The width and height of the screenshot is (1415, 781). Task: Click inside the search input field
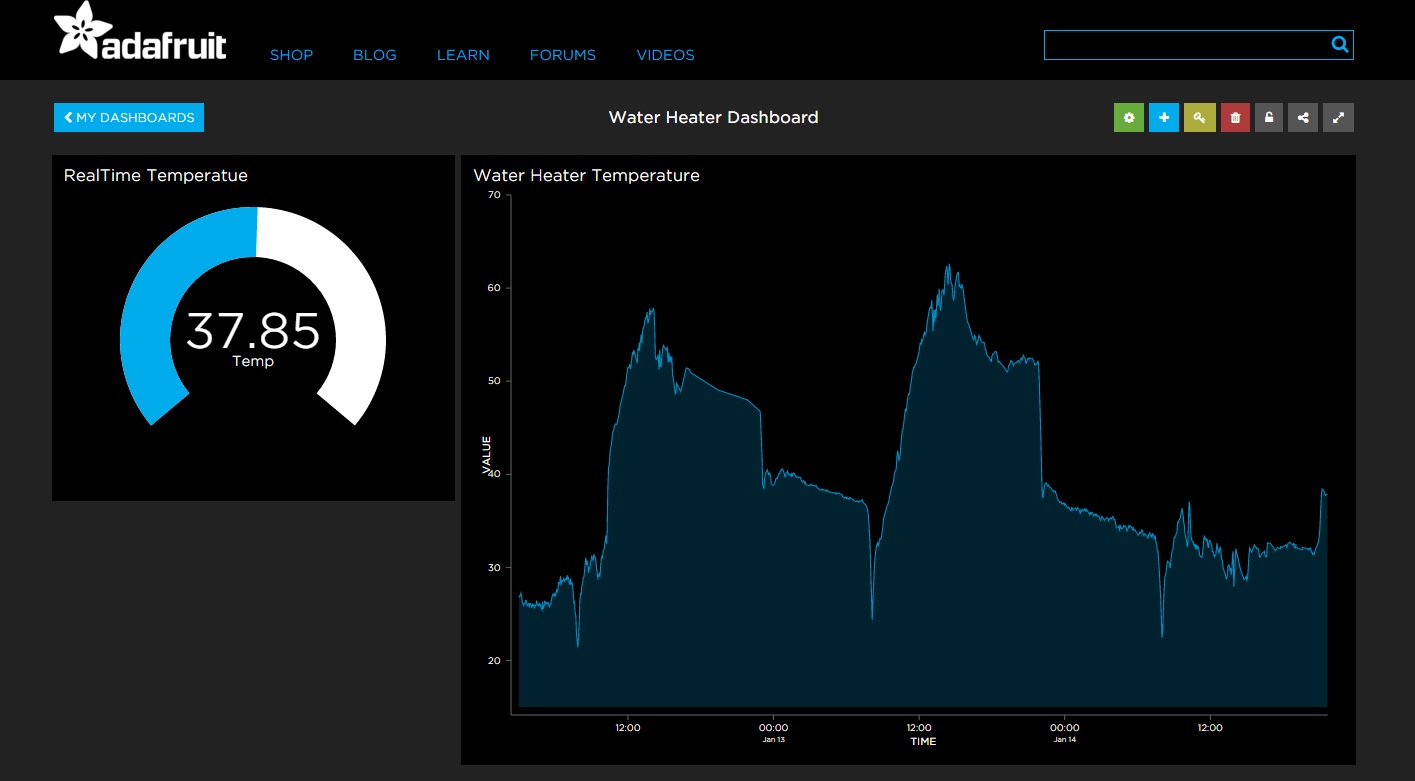1185,45
